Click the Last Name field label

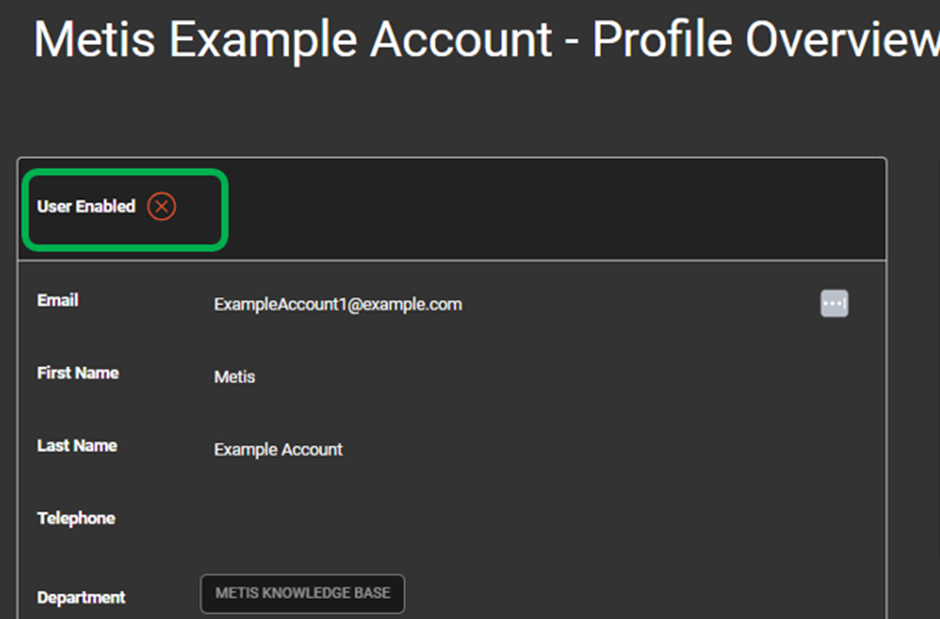click(77, 446)
